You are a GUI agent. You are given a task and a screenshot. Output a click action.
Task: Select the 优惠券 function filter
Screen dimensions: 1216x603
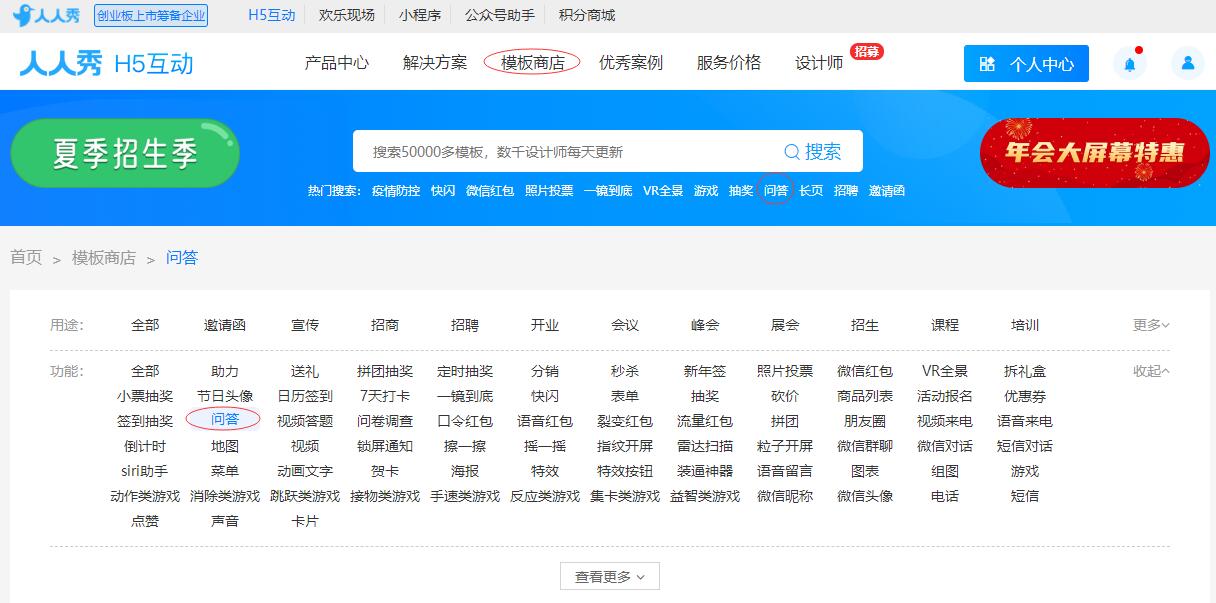(1025, 396)
